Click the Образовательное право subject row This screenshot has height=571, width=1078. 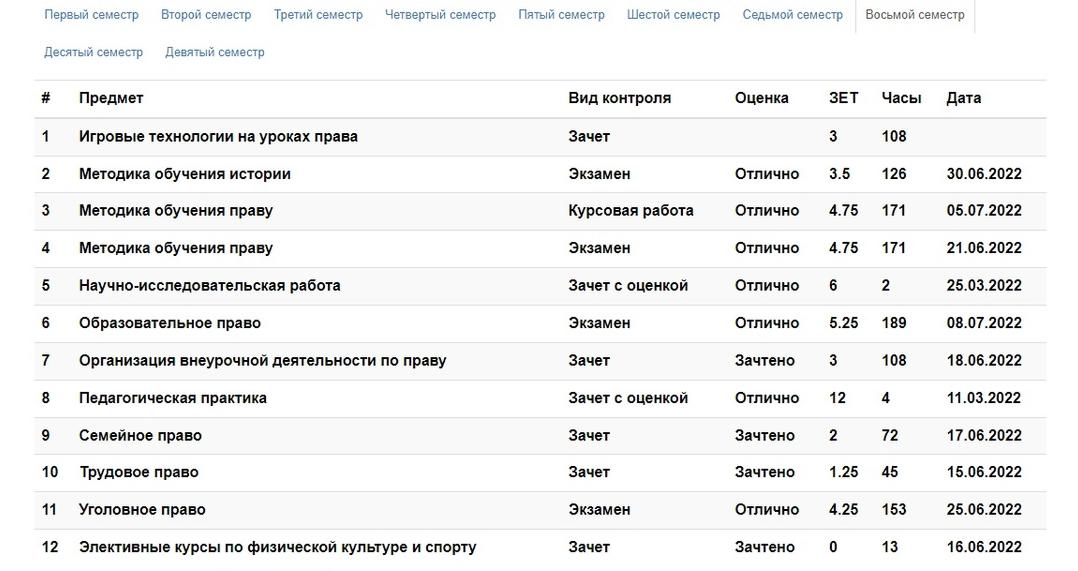540,323
